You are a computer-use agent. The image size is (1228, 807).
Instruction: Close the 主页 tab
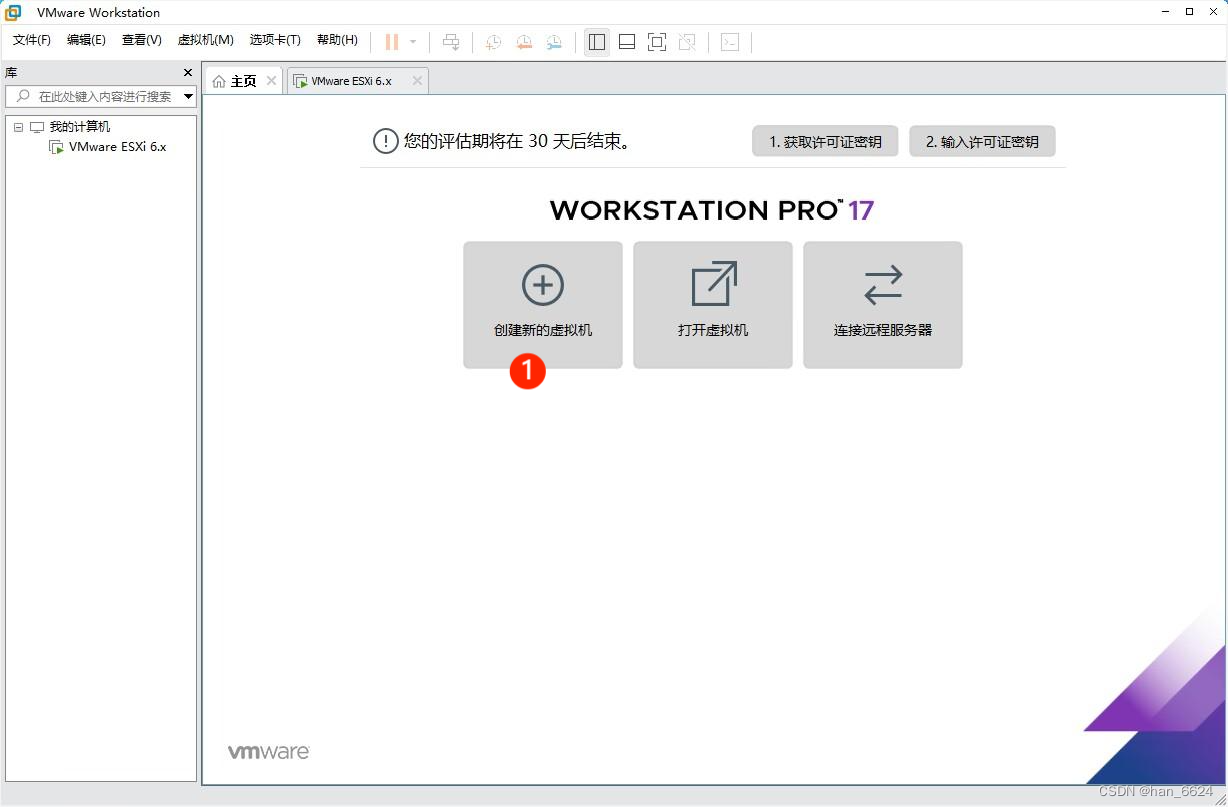point(271,81)
